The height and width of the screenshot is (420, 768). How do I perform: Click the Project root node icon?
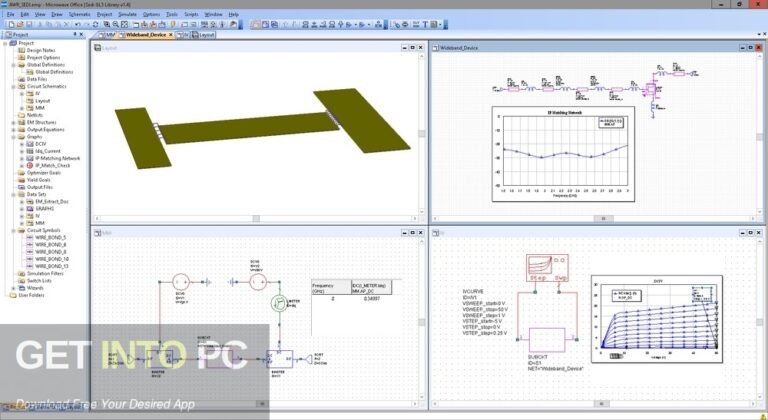coord(13,43)
